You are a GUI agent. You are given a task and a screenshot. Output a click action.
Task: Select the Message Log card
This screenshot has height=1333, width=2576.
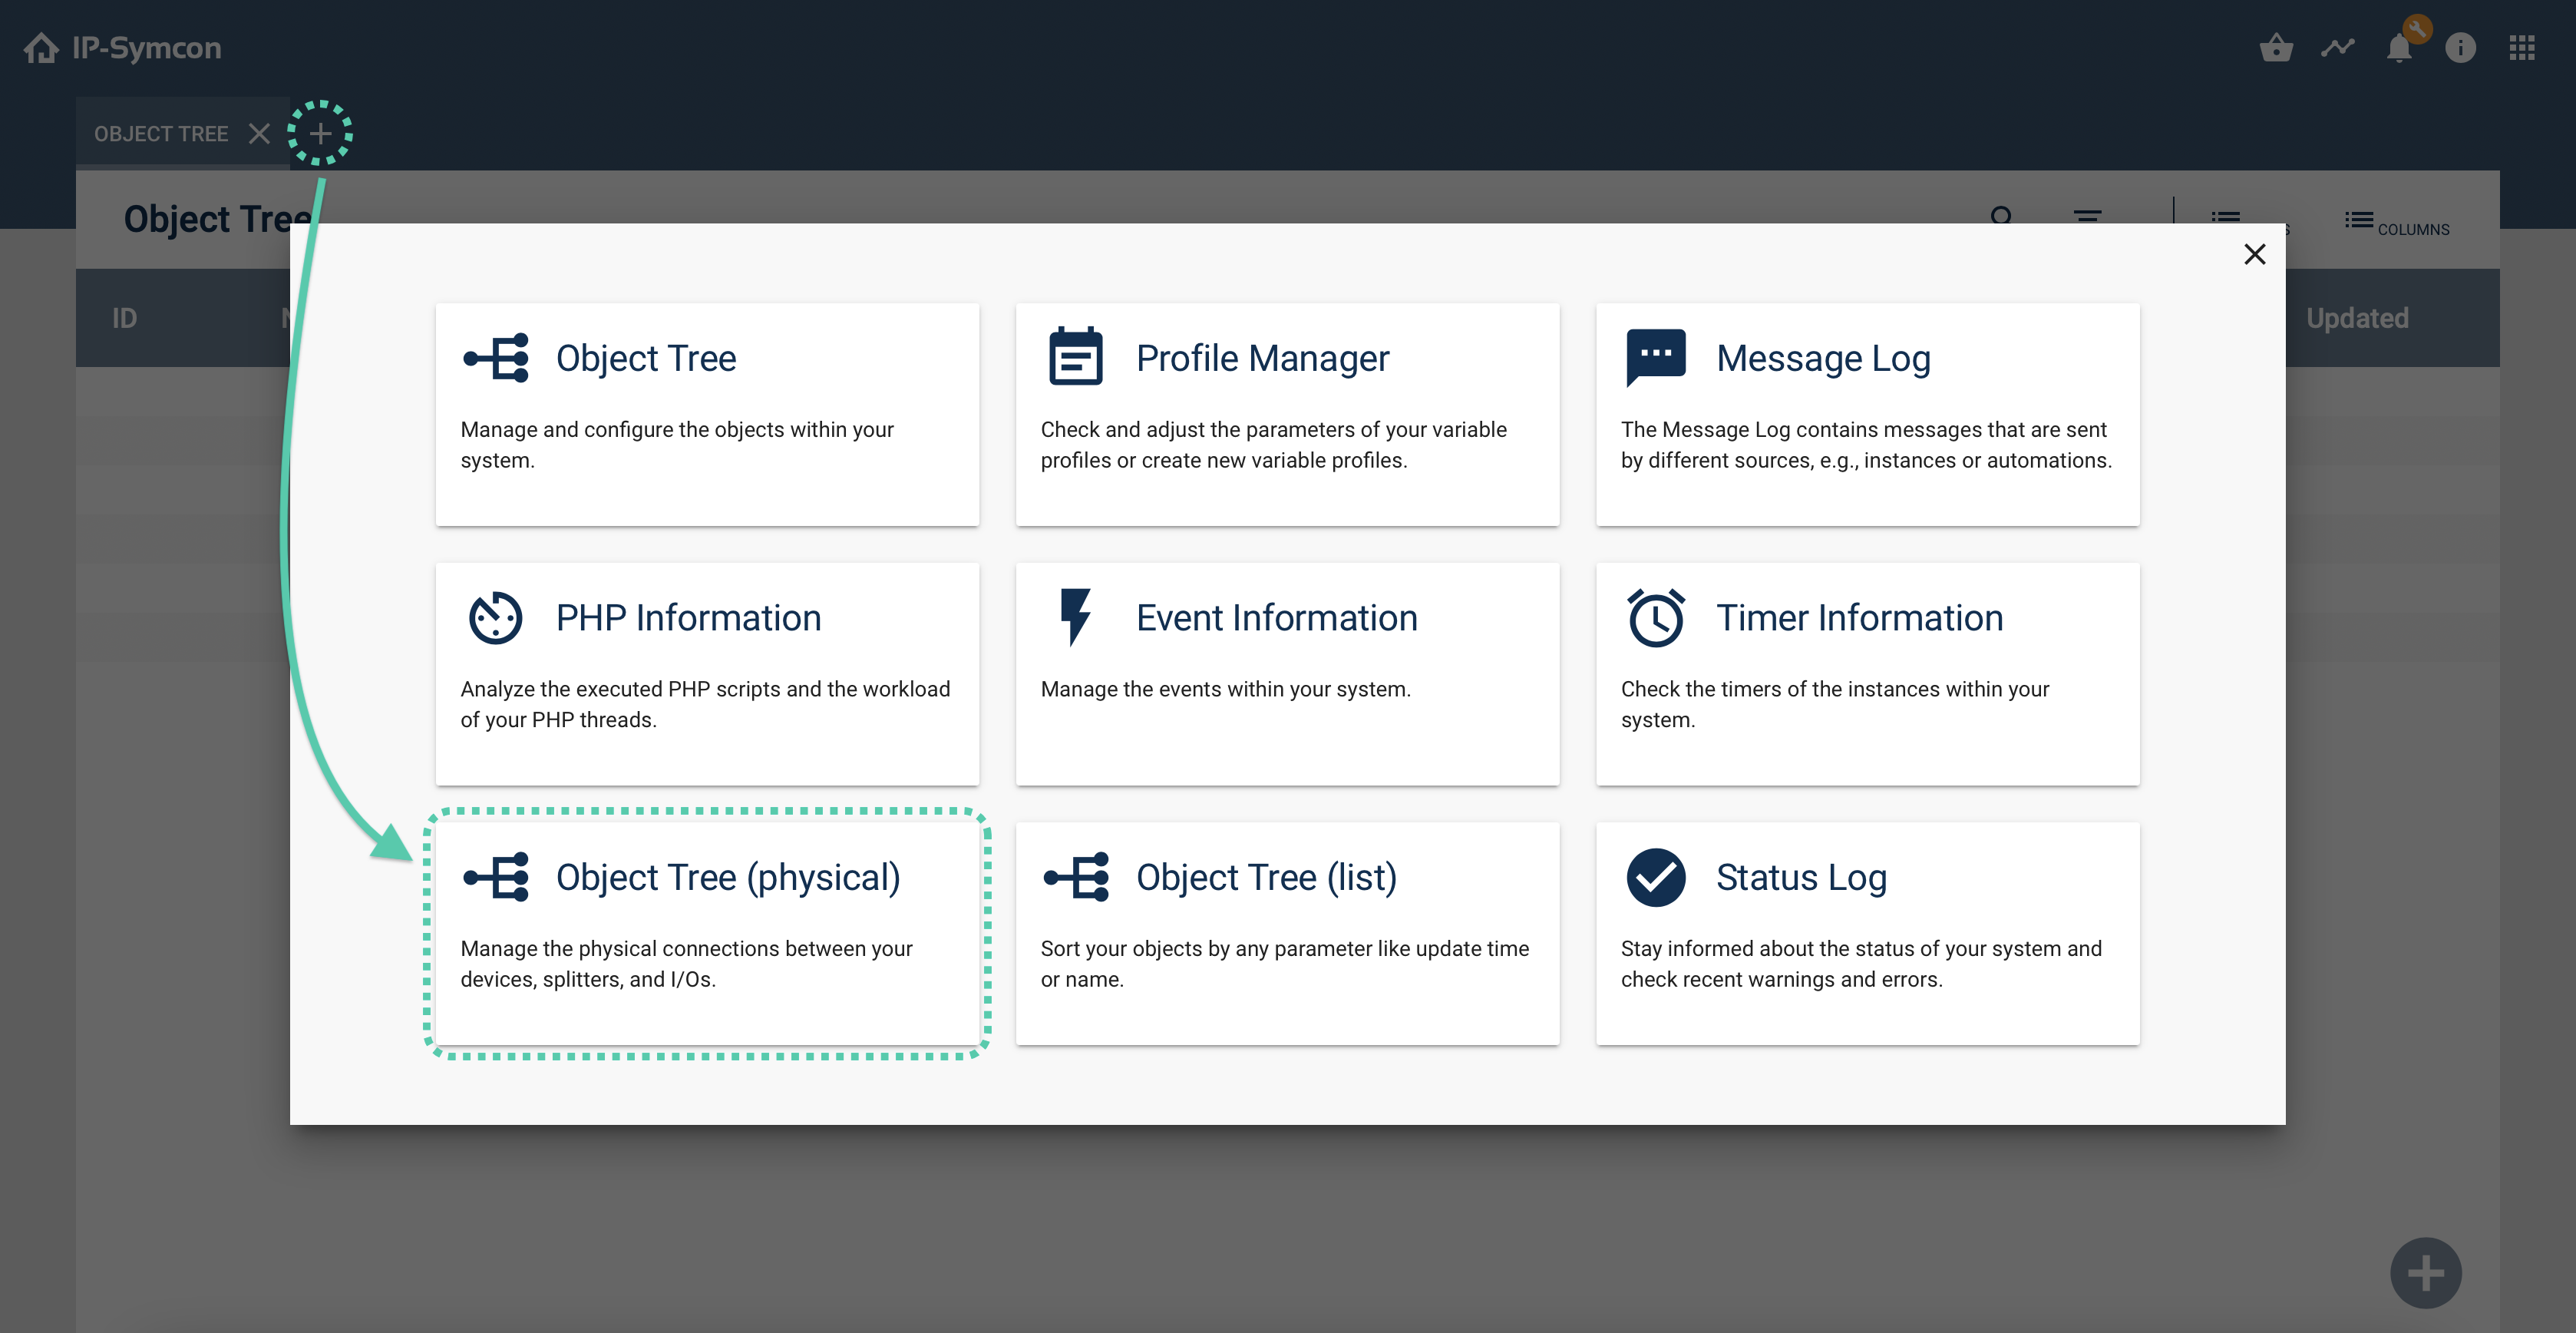click(x=1867, y=414)
